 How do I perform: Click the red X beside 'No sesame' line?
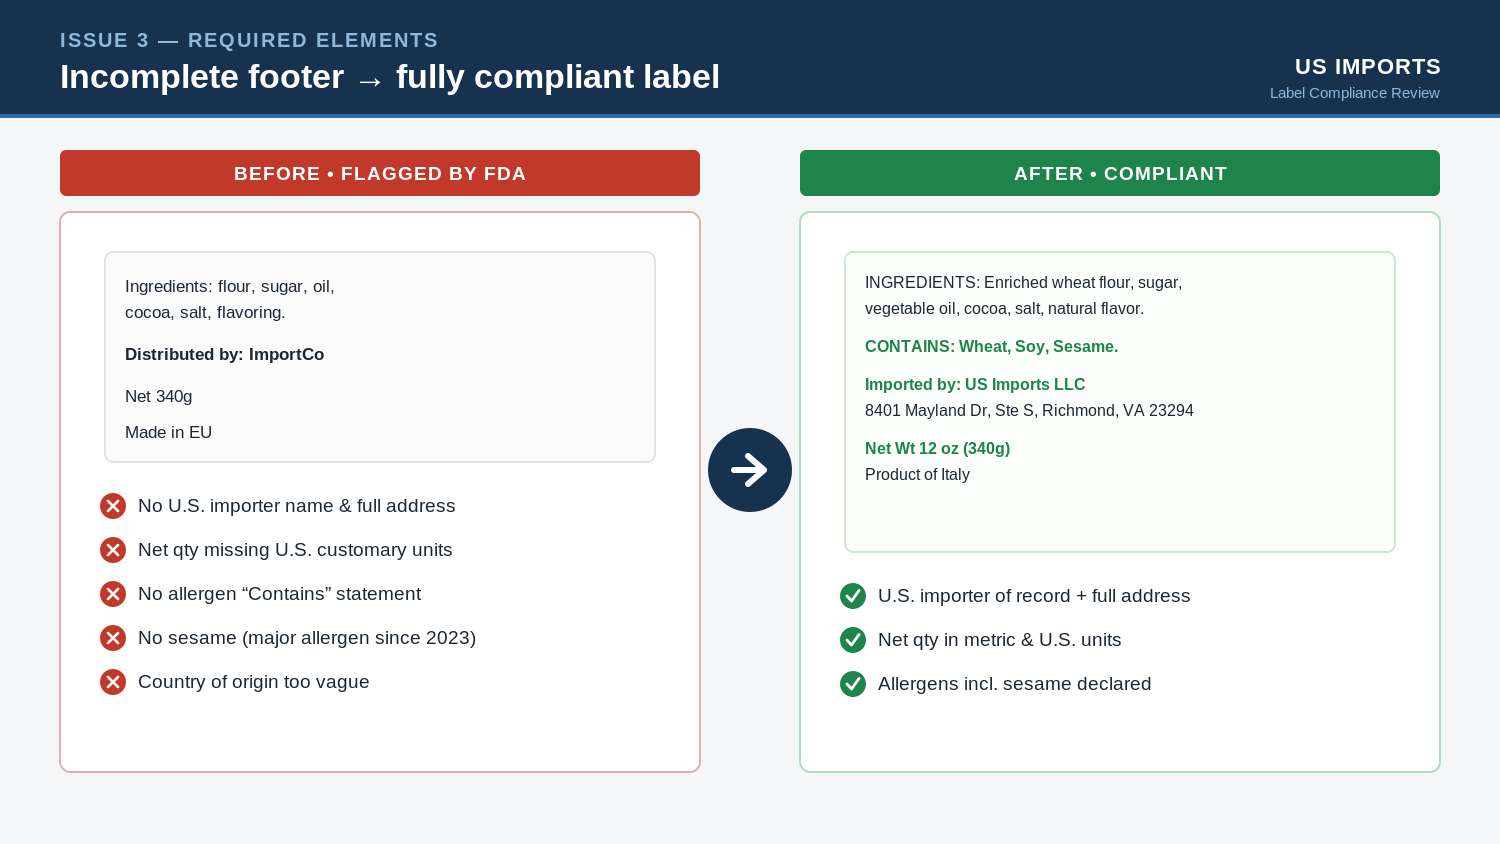pos(113,638)
